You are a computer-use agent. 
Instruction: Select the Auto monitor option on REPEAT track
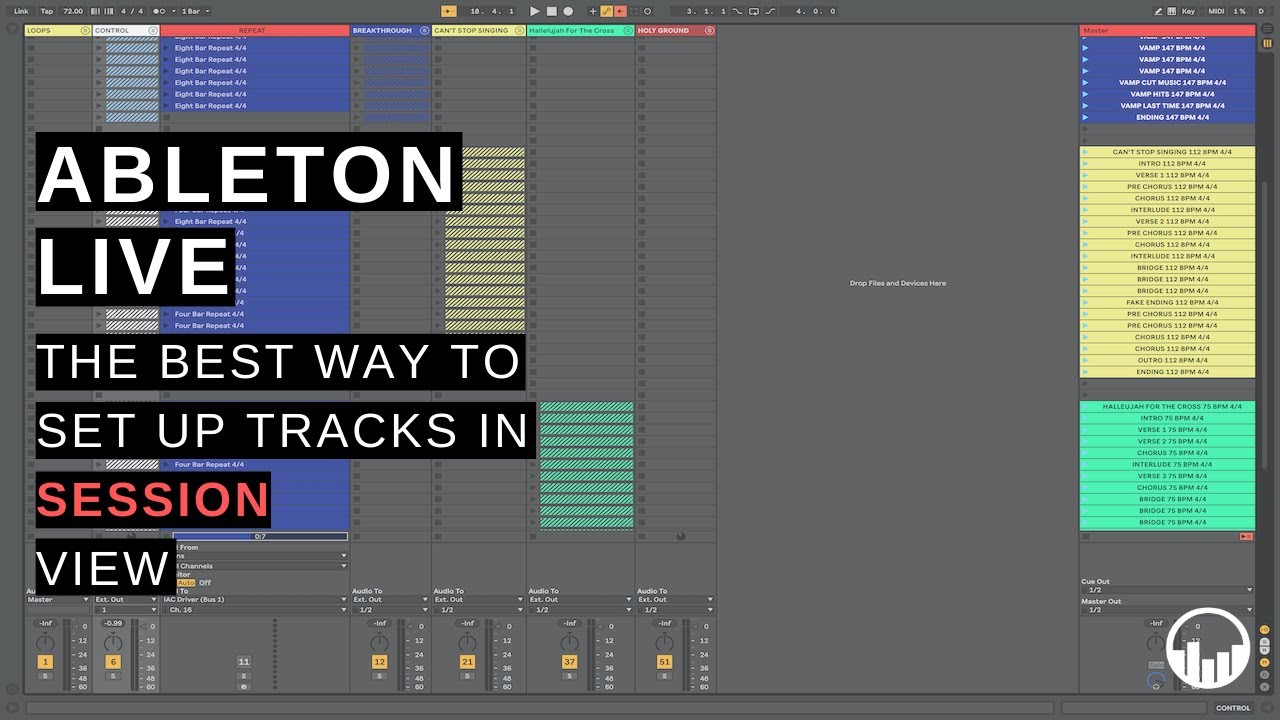click(x=185, y=582)
